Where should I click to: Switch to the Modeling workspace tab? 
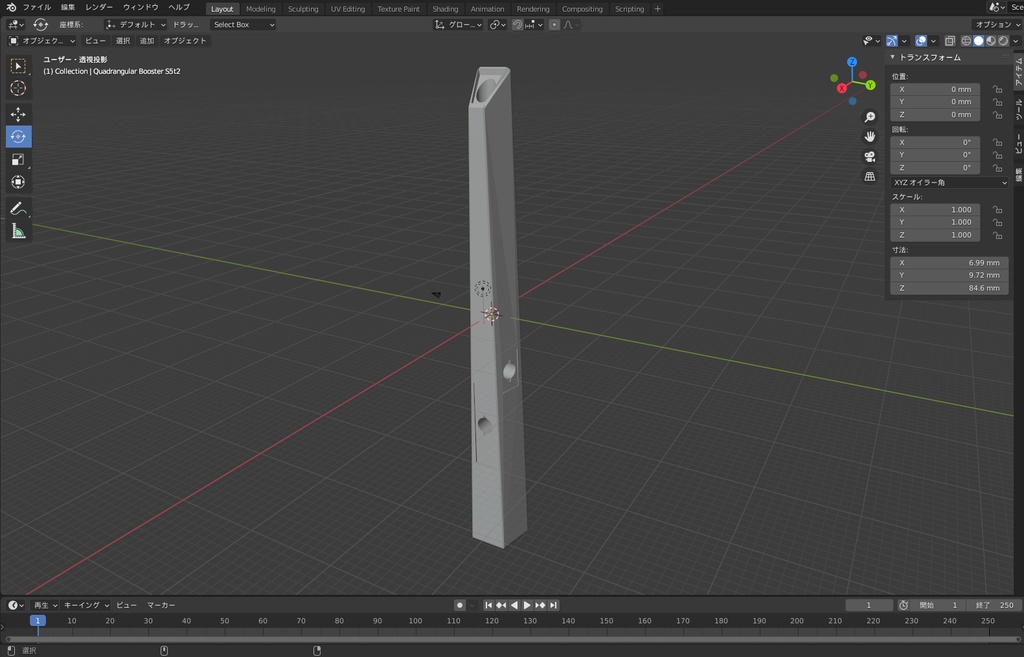[261, 9]
